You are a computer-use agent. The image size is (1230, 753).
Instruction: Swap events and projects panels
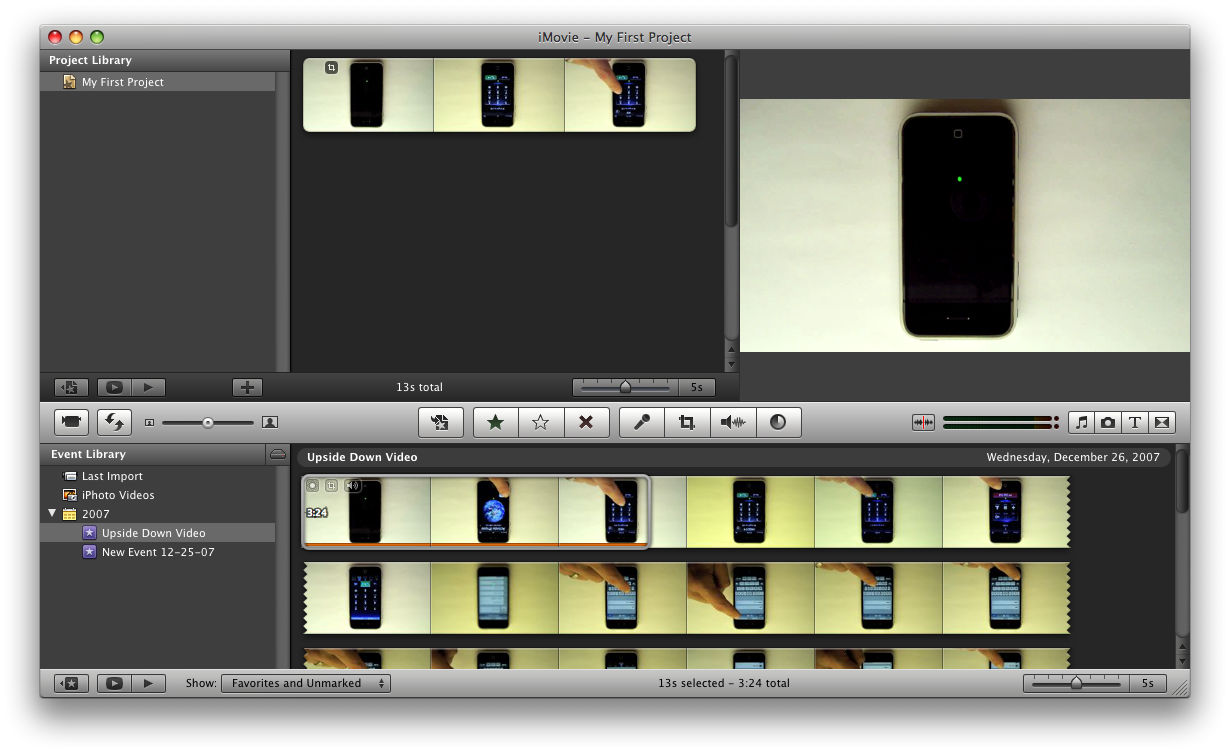coord(114,422)
